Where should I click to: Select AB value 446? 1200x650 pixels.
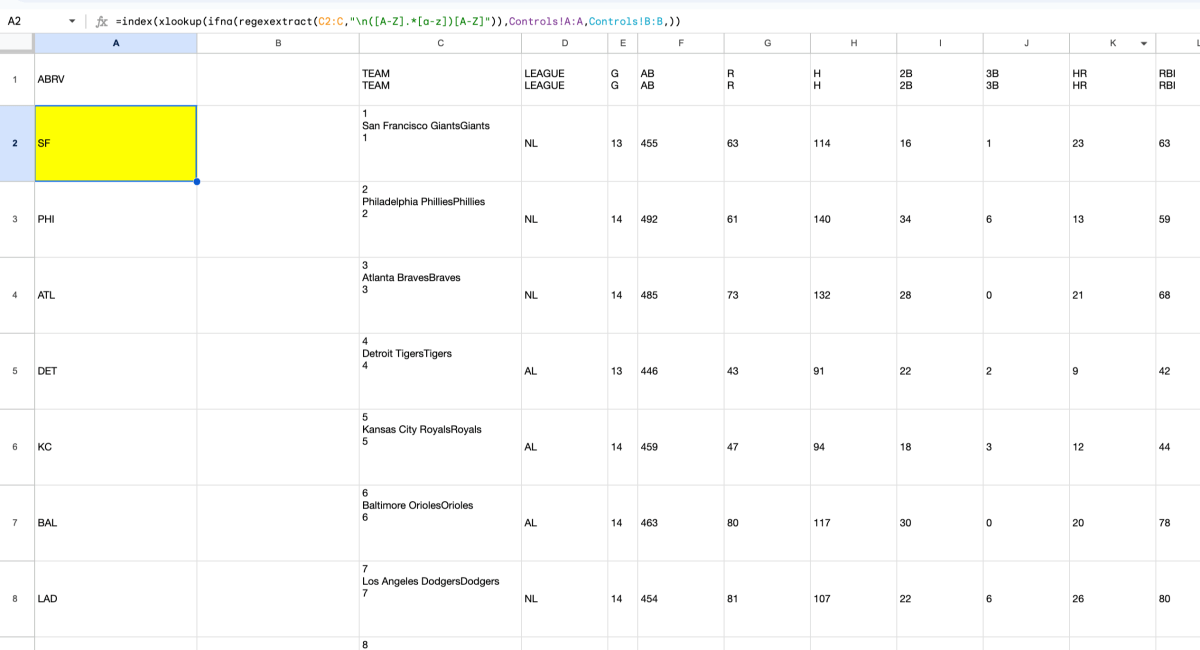click(681, 371)
